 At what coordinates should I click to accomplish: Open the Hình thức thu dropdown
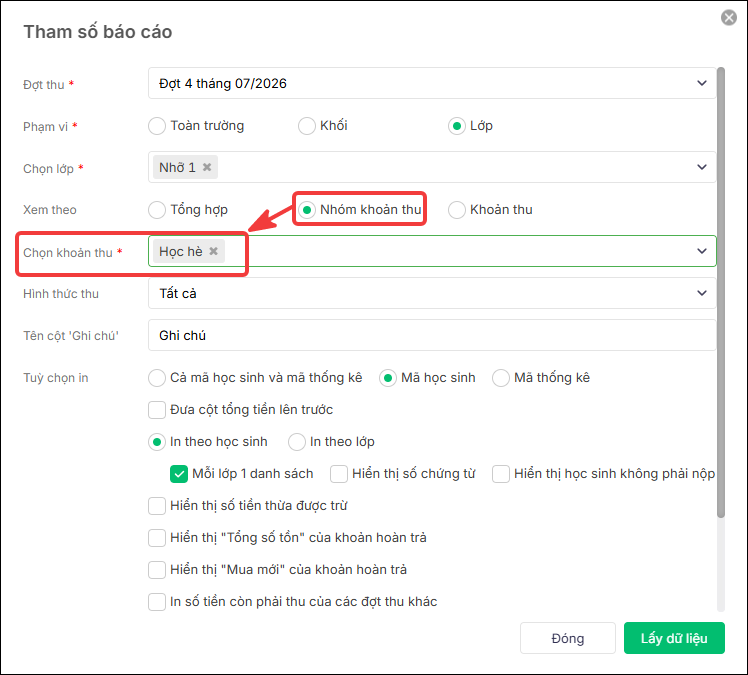(x=432, y=293)
